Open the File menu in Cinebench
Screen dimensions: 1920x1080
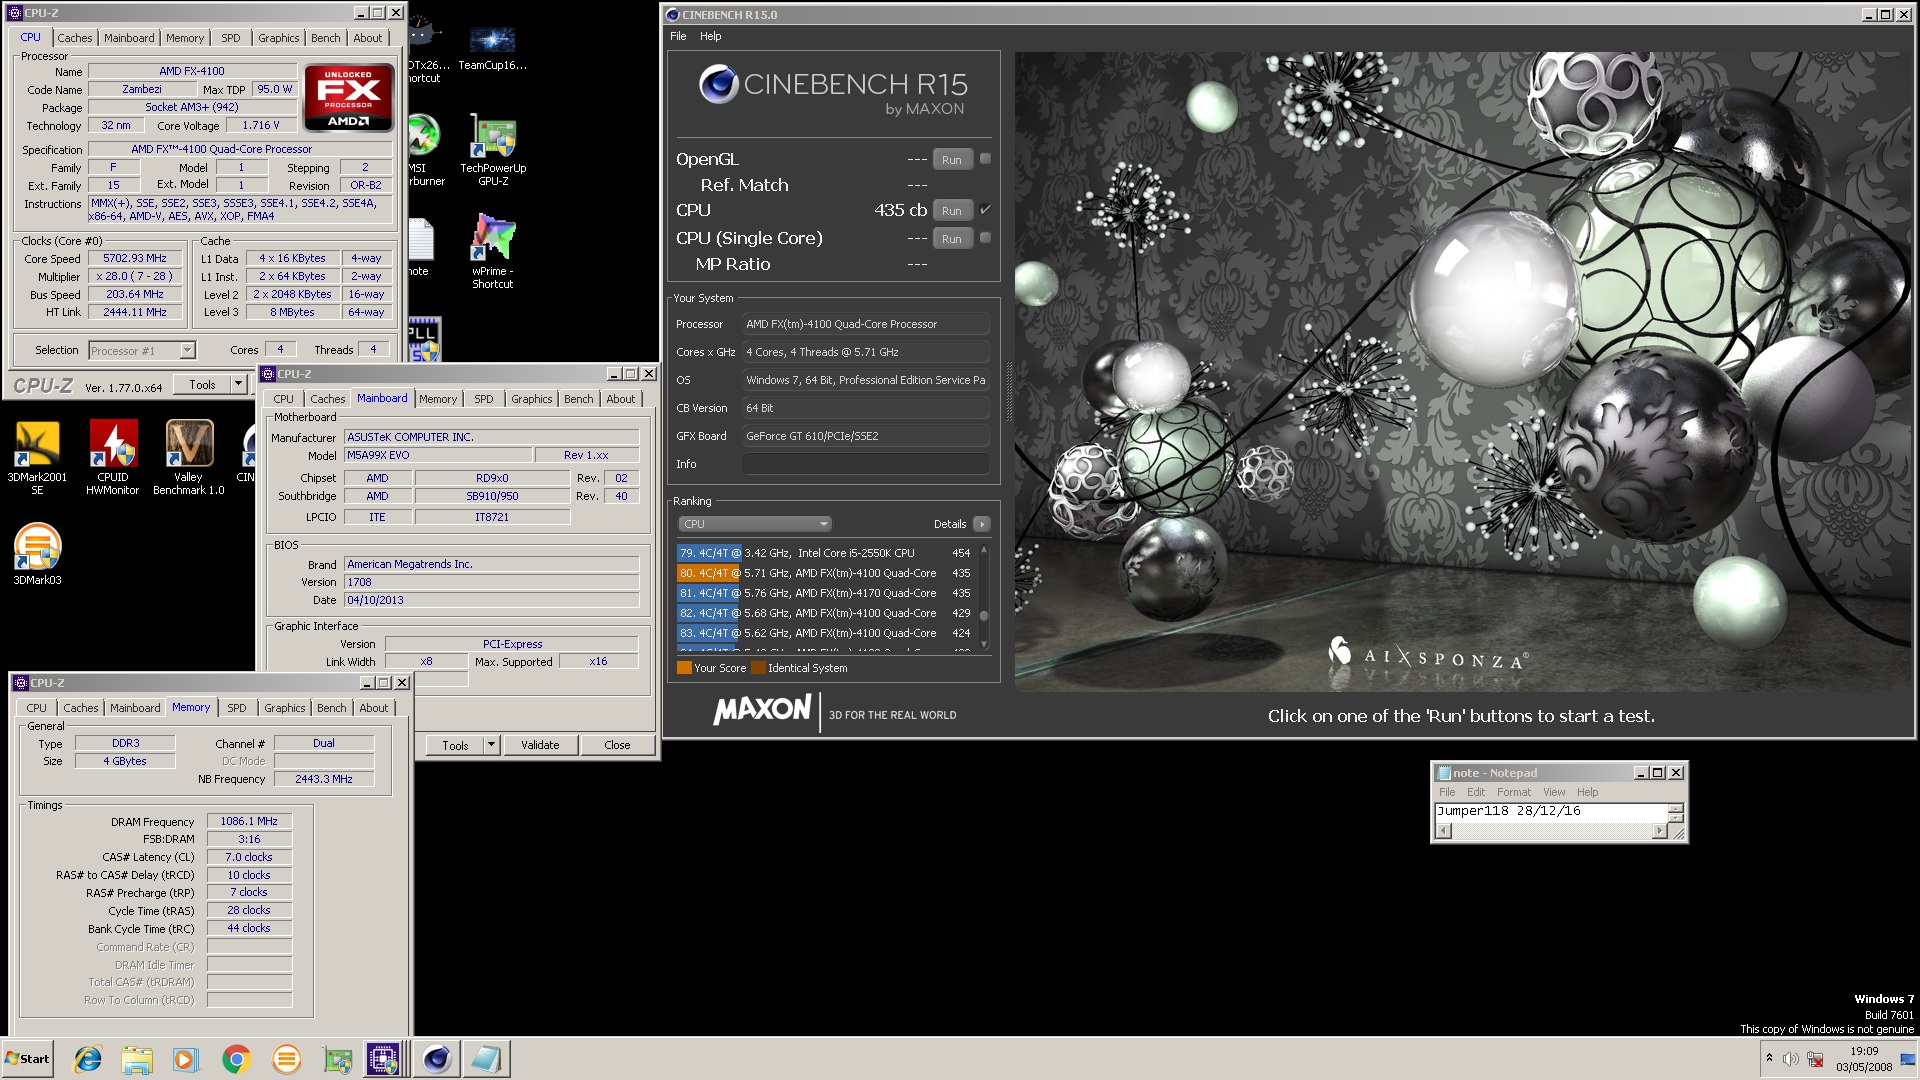click(678, 36)
